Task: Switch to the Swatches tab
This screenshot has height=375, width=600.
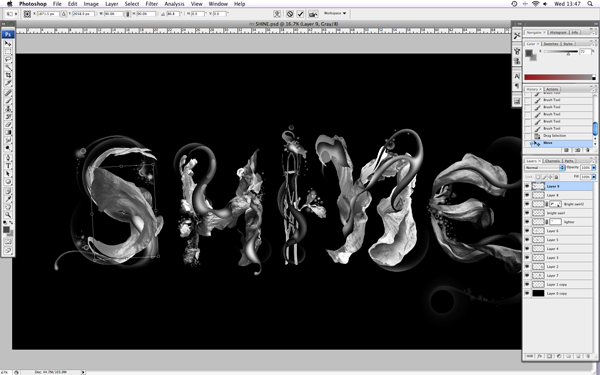Action: point(551,44)
